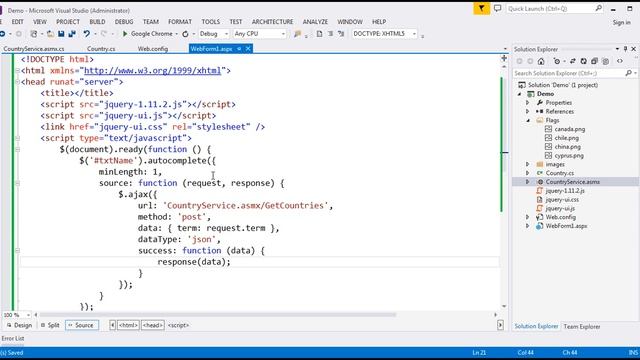Collapse the Flags folder

click(528, 120)
